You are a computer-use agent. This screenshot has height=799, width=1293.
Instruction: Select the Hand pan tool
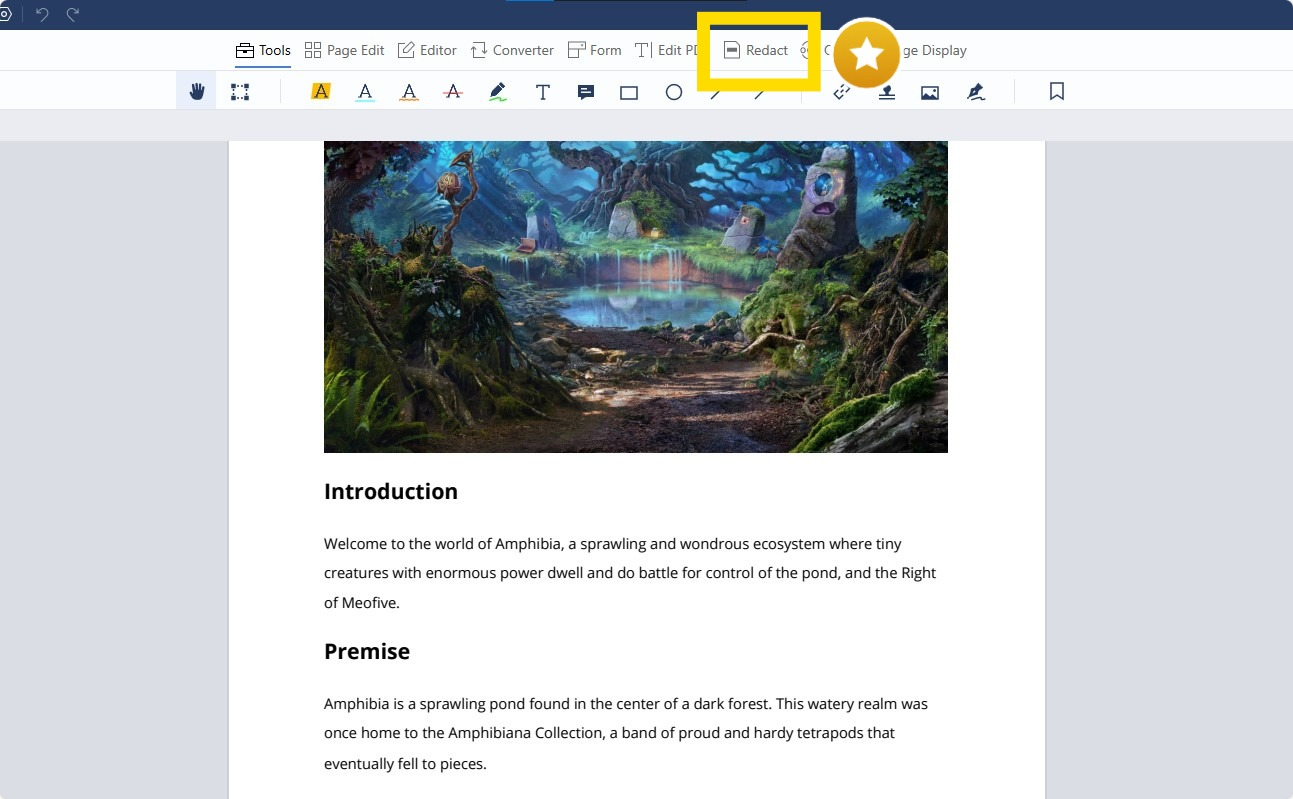[x=197, y=92]
